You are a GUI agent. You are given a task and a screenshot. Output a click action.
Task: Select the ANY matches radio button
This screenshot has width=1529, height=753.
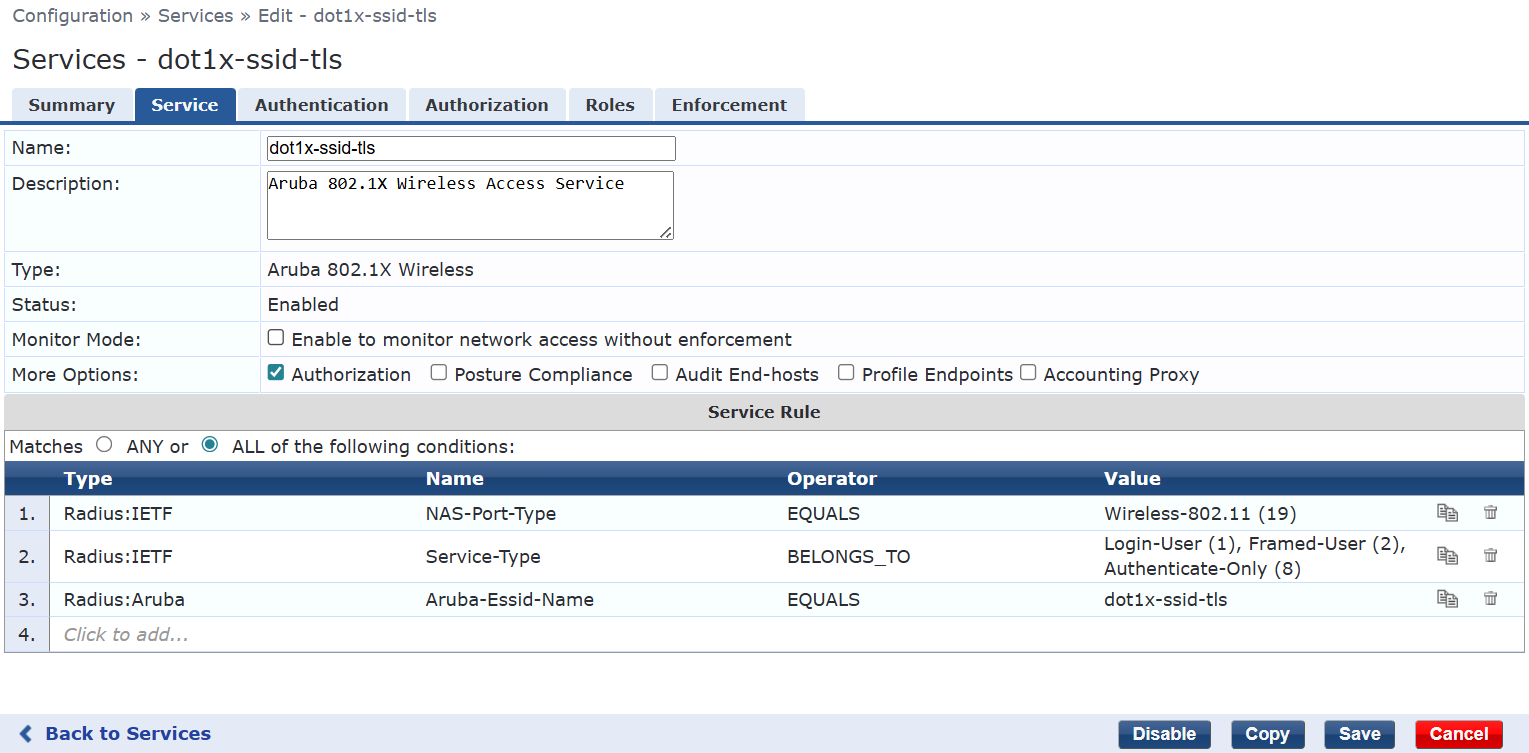[104, 445]
